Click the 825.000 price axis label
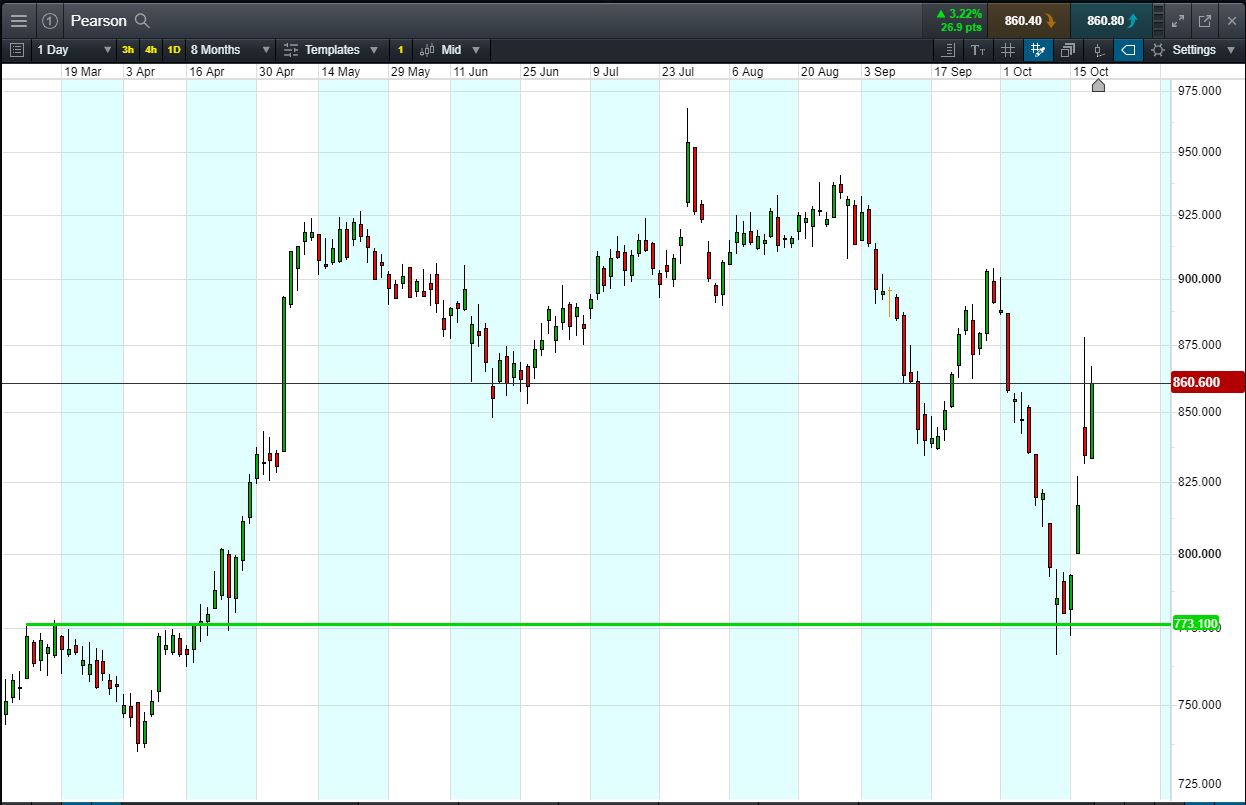This screenshot has height=805, width=1246. point(1198,482)
